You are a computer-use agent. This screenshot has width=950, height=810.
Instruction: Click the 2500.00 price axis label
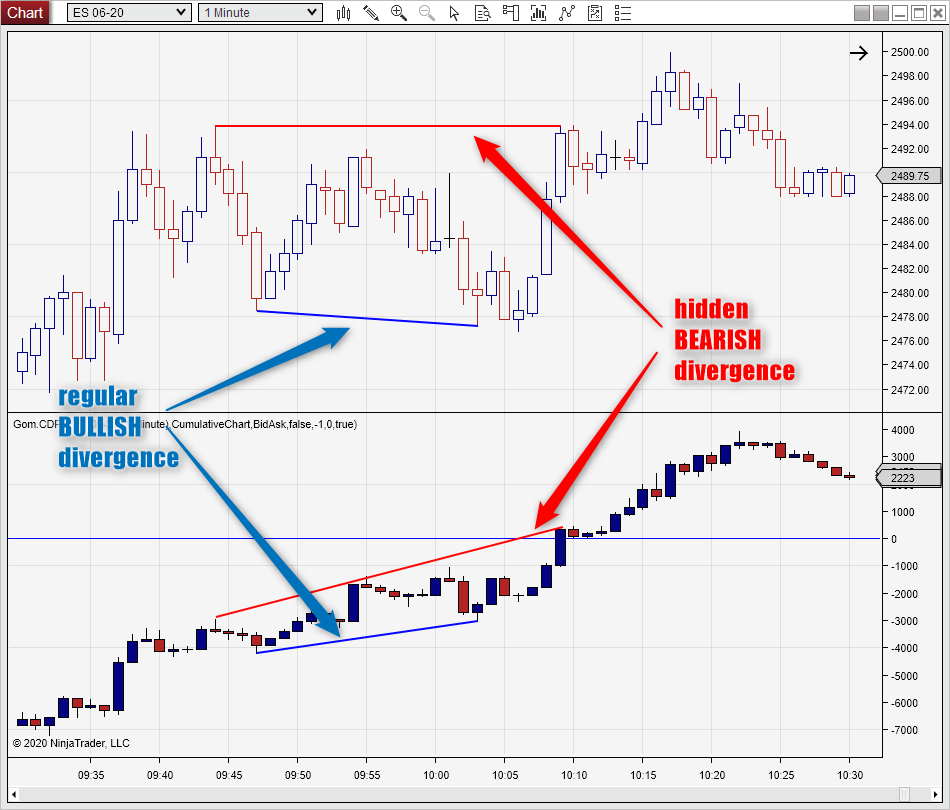click(909, 52)
